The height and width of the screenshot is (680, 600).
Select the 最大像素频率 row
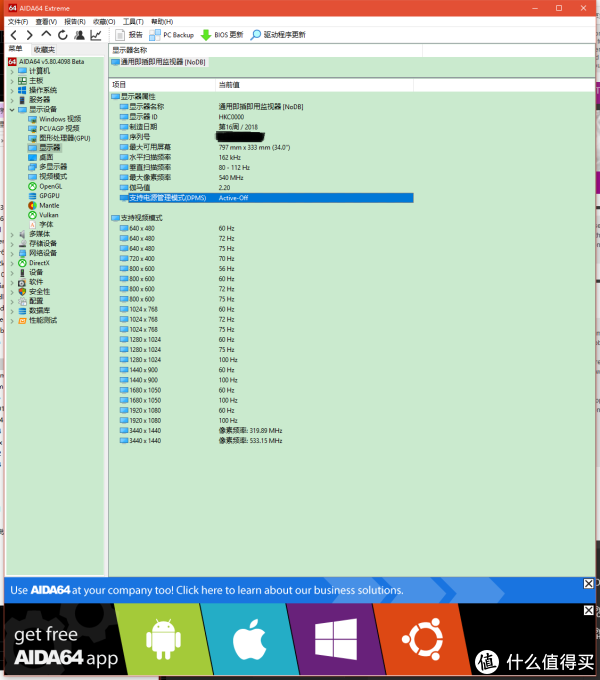[x=266, y=177]
